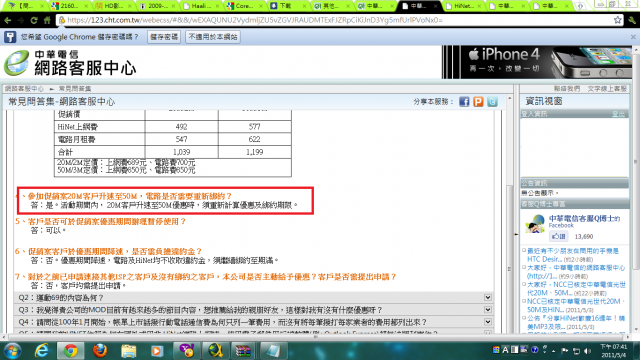Click the HiNet上網費 table row label
This screenshot has width=640, height=360.
click(78, 127)
